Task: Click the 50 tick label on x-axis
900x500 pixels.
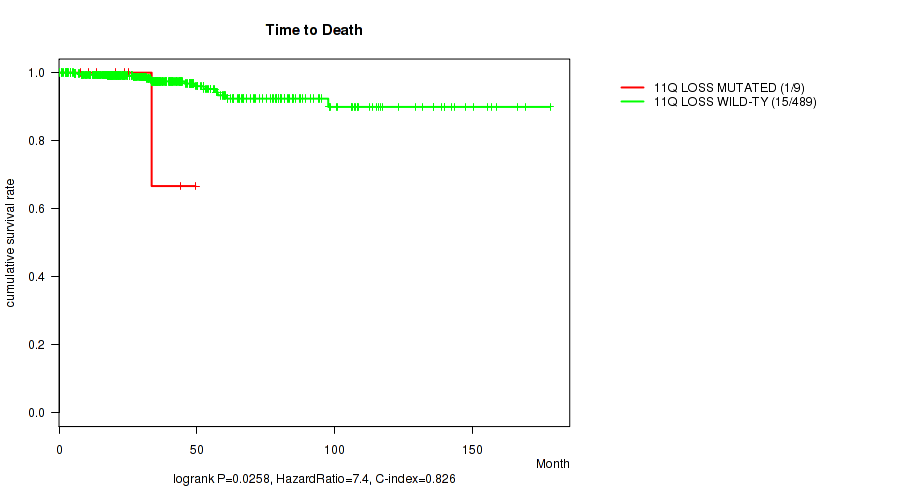Action: [197, 443]
